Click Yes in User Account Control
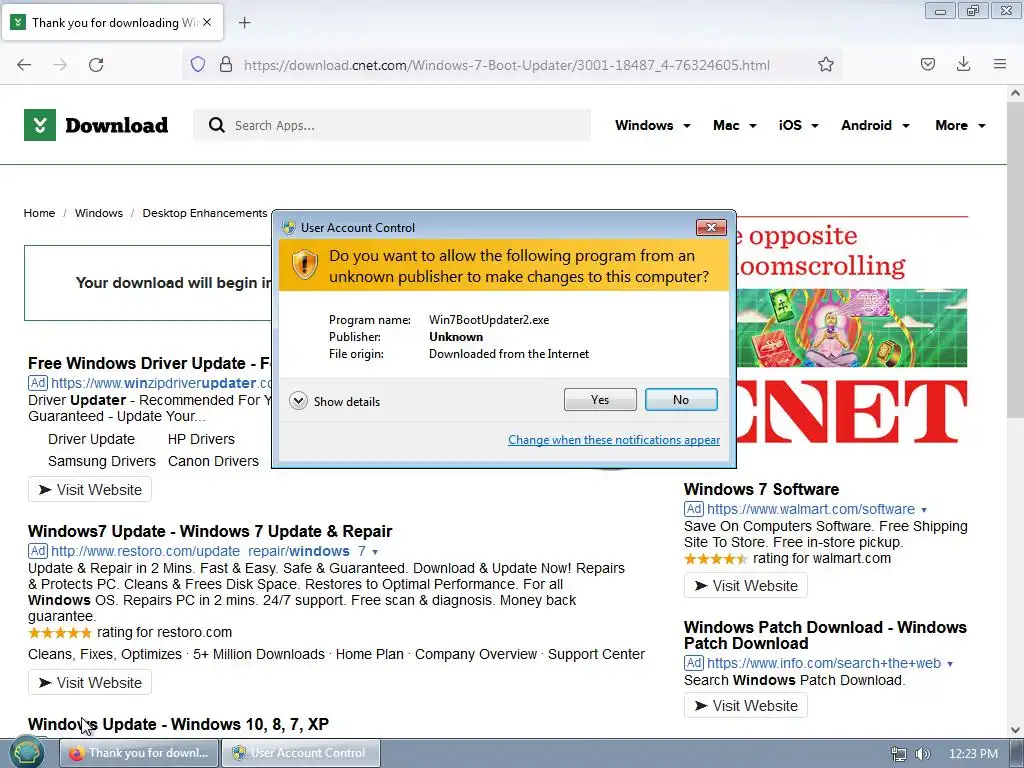The width and height of the screenshot is (1024, 768). (x=600, y=400)
